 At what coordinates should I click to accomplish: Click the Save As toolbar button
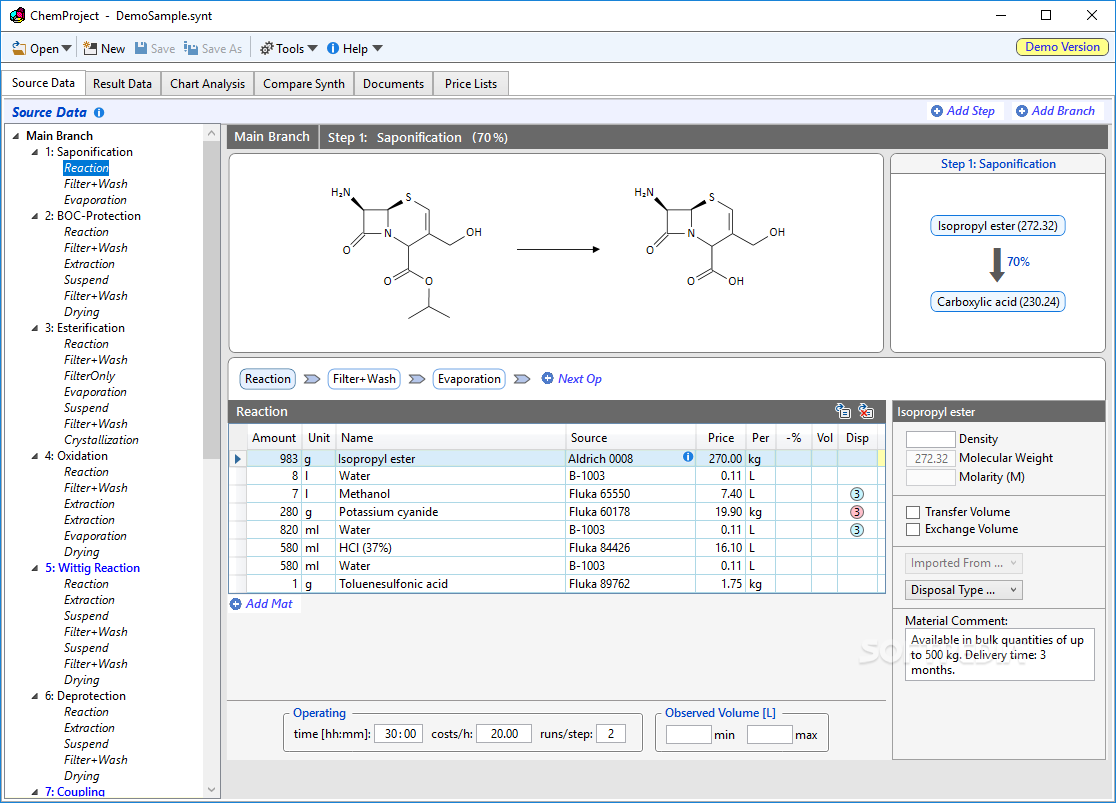click(x=213, y=48)
